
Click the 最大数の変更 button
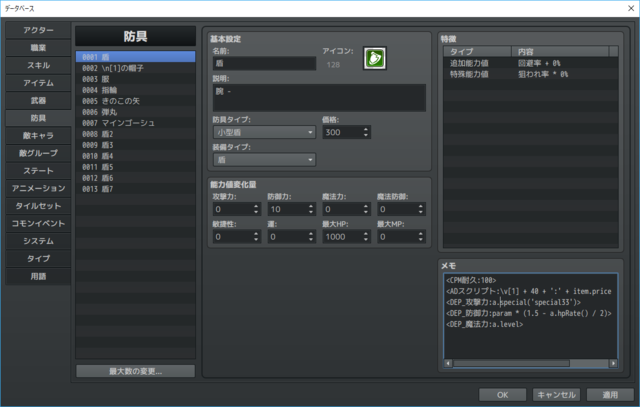(x=136, y=371)
